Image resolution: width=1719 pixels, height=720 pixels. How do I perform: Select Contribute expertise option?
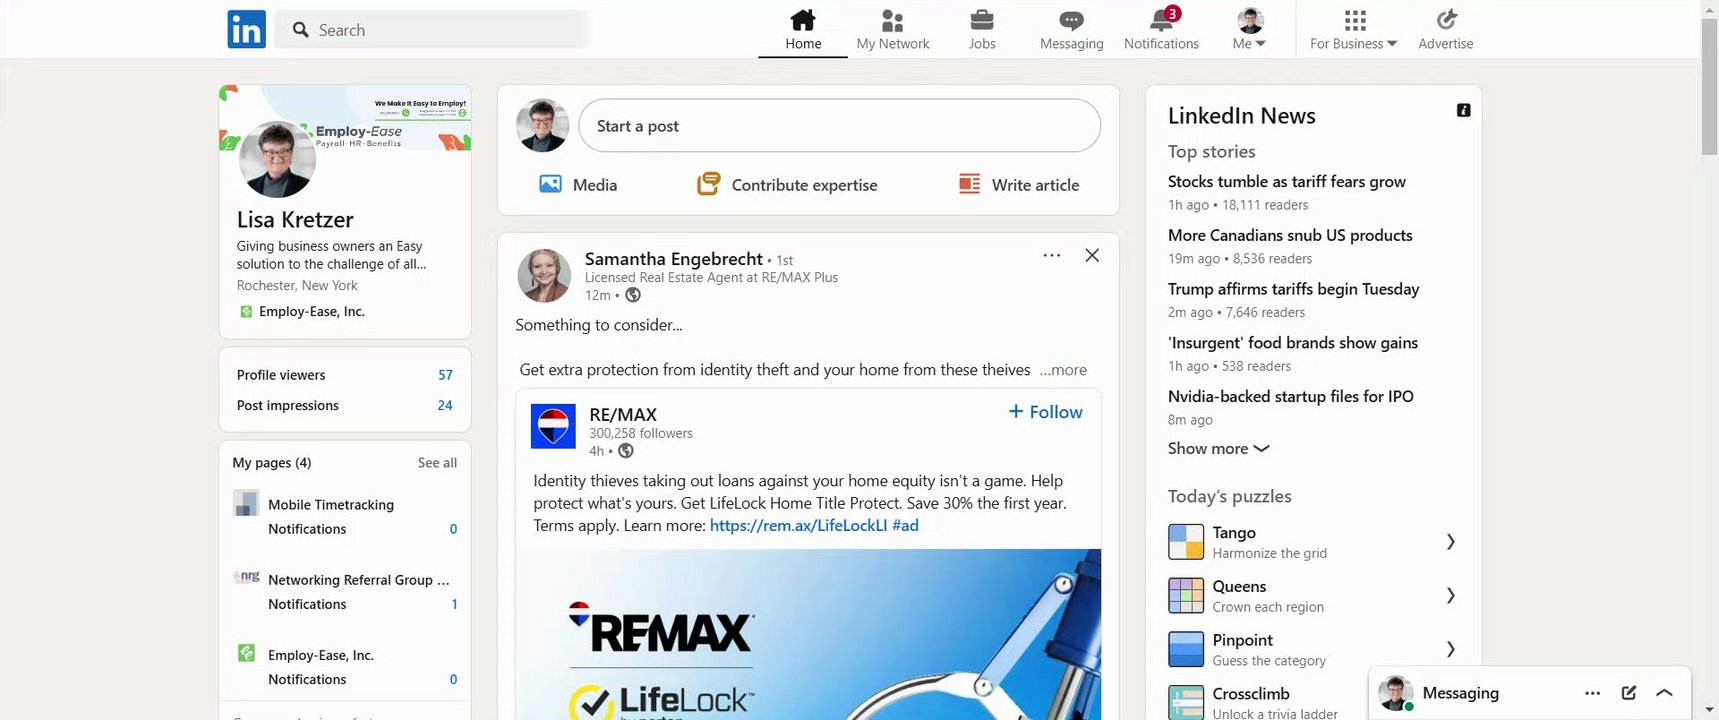point(787,185)
